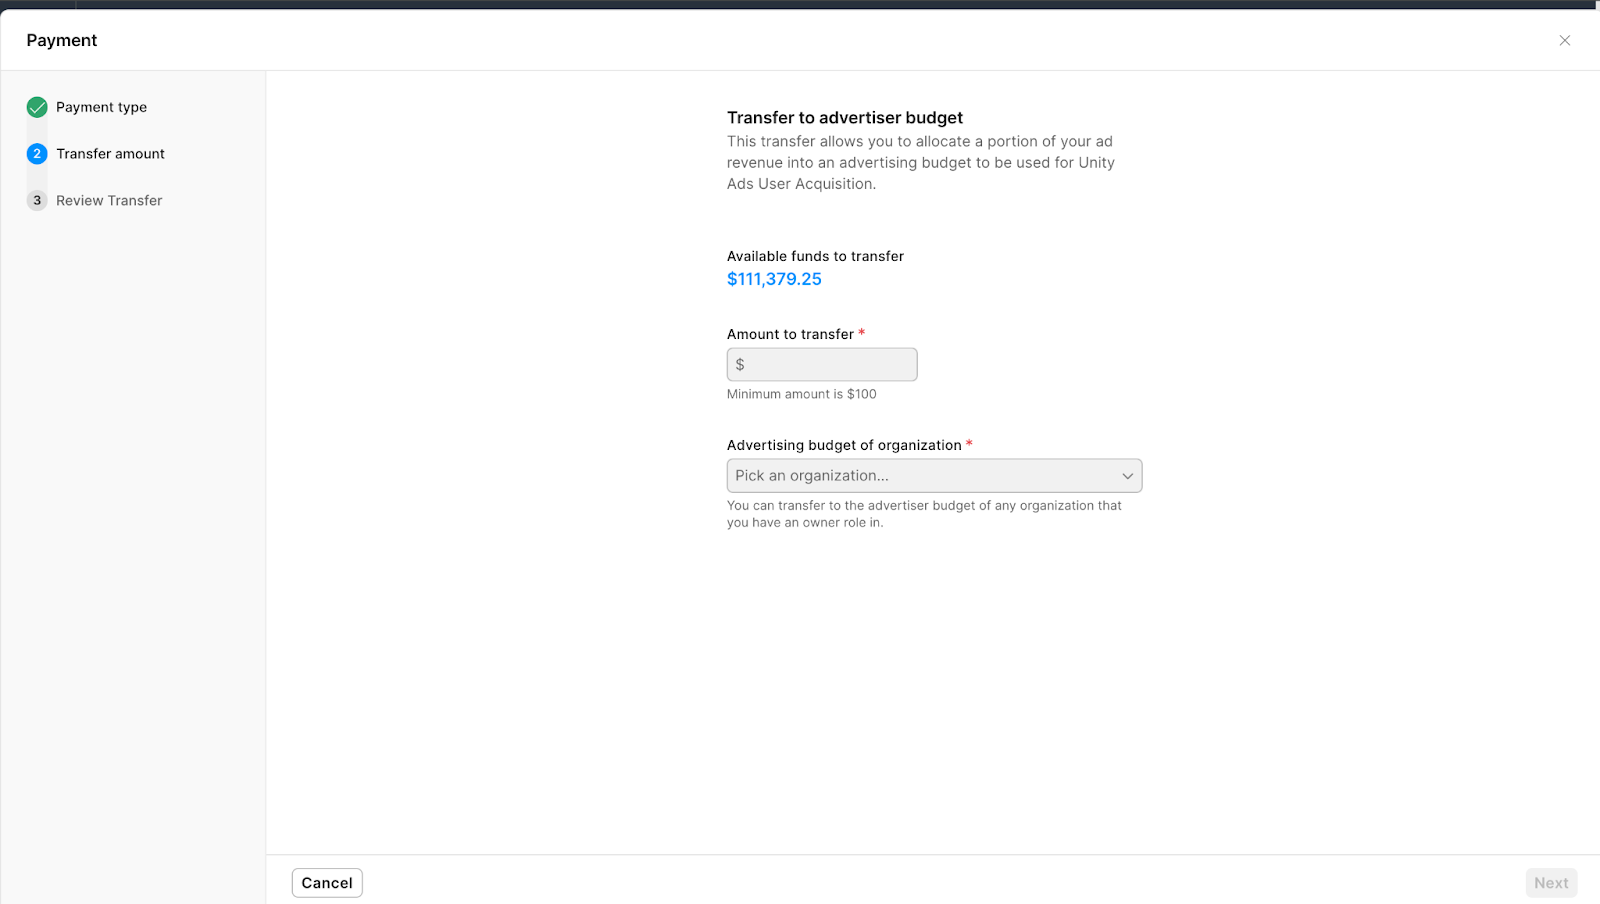Click the Payment dialog title

[x=62, y=40]
